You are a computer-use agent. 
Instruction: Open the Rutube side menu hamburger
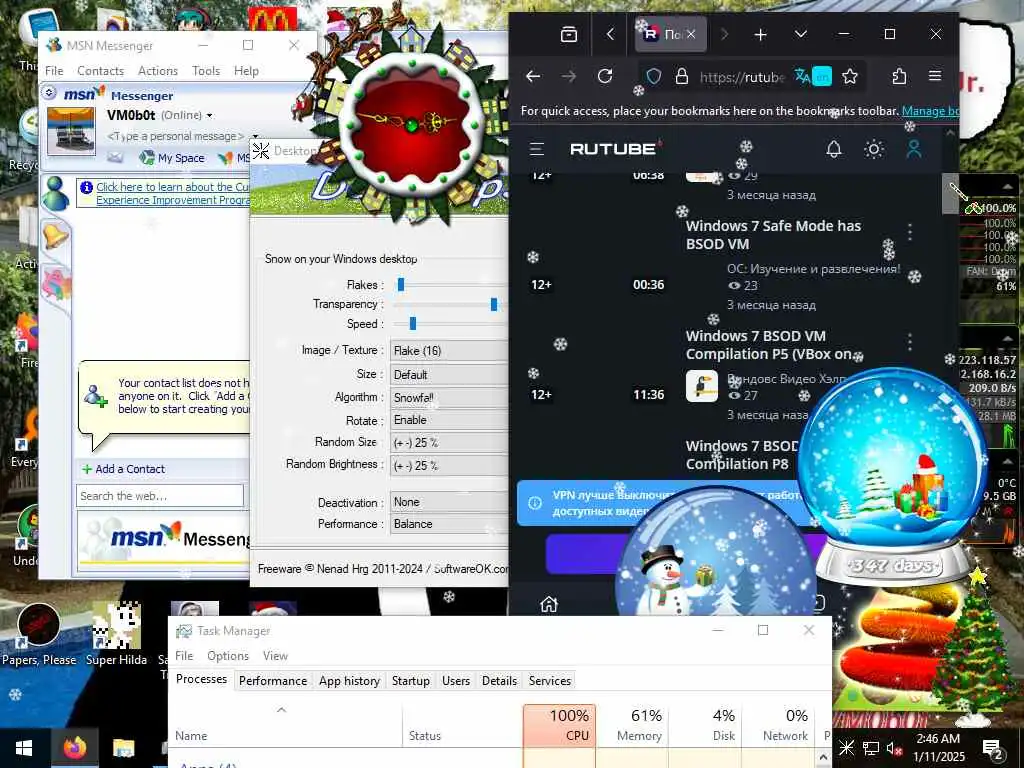pos(536,149)
